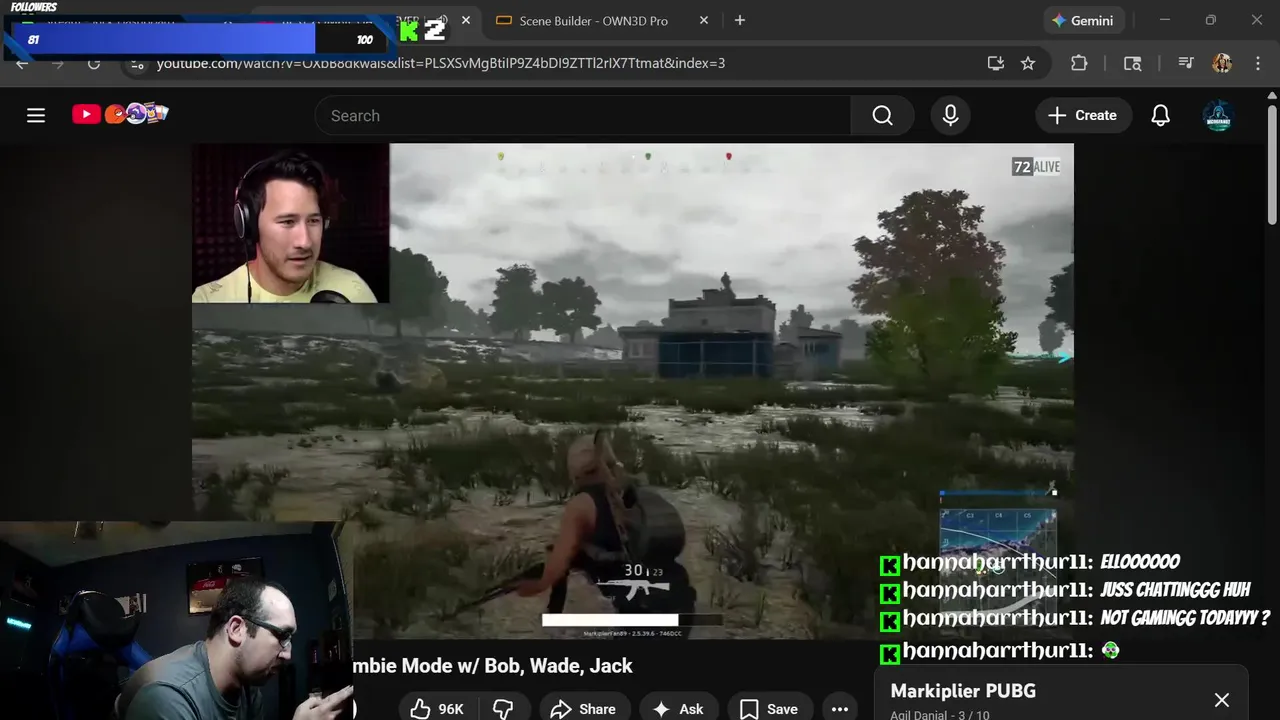Open the YouTube guide hamburger menu
The image size is (1280, 720).
coord(36,115)
